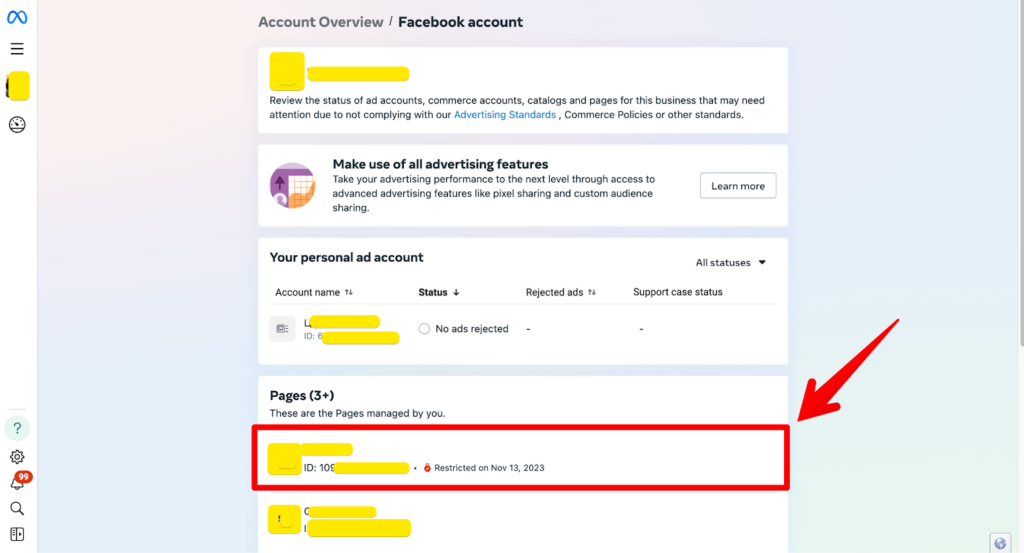Open the Advertising Standards link

pos(505,115)
